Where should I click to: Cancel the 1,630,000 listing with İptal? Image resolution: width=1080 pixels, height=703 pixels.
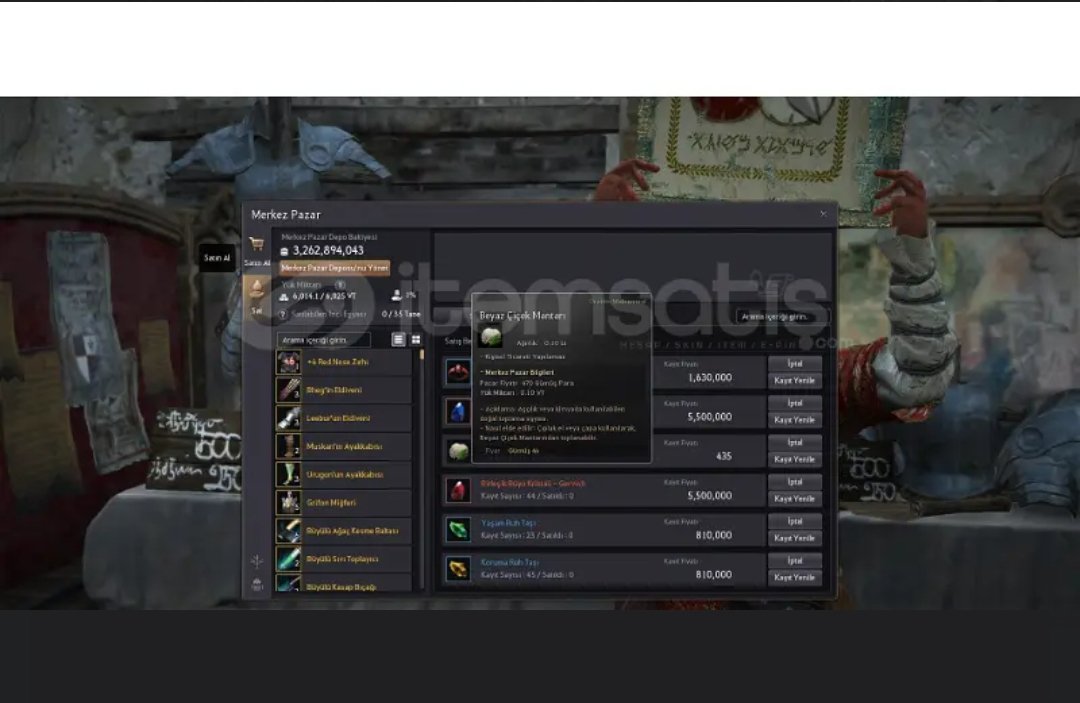[795, 364]
